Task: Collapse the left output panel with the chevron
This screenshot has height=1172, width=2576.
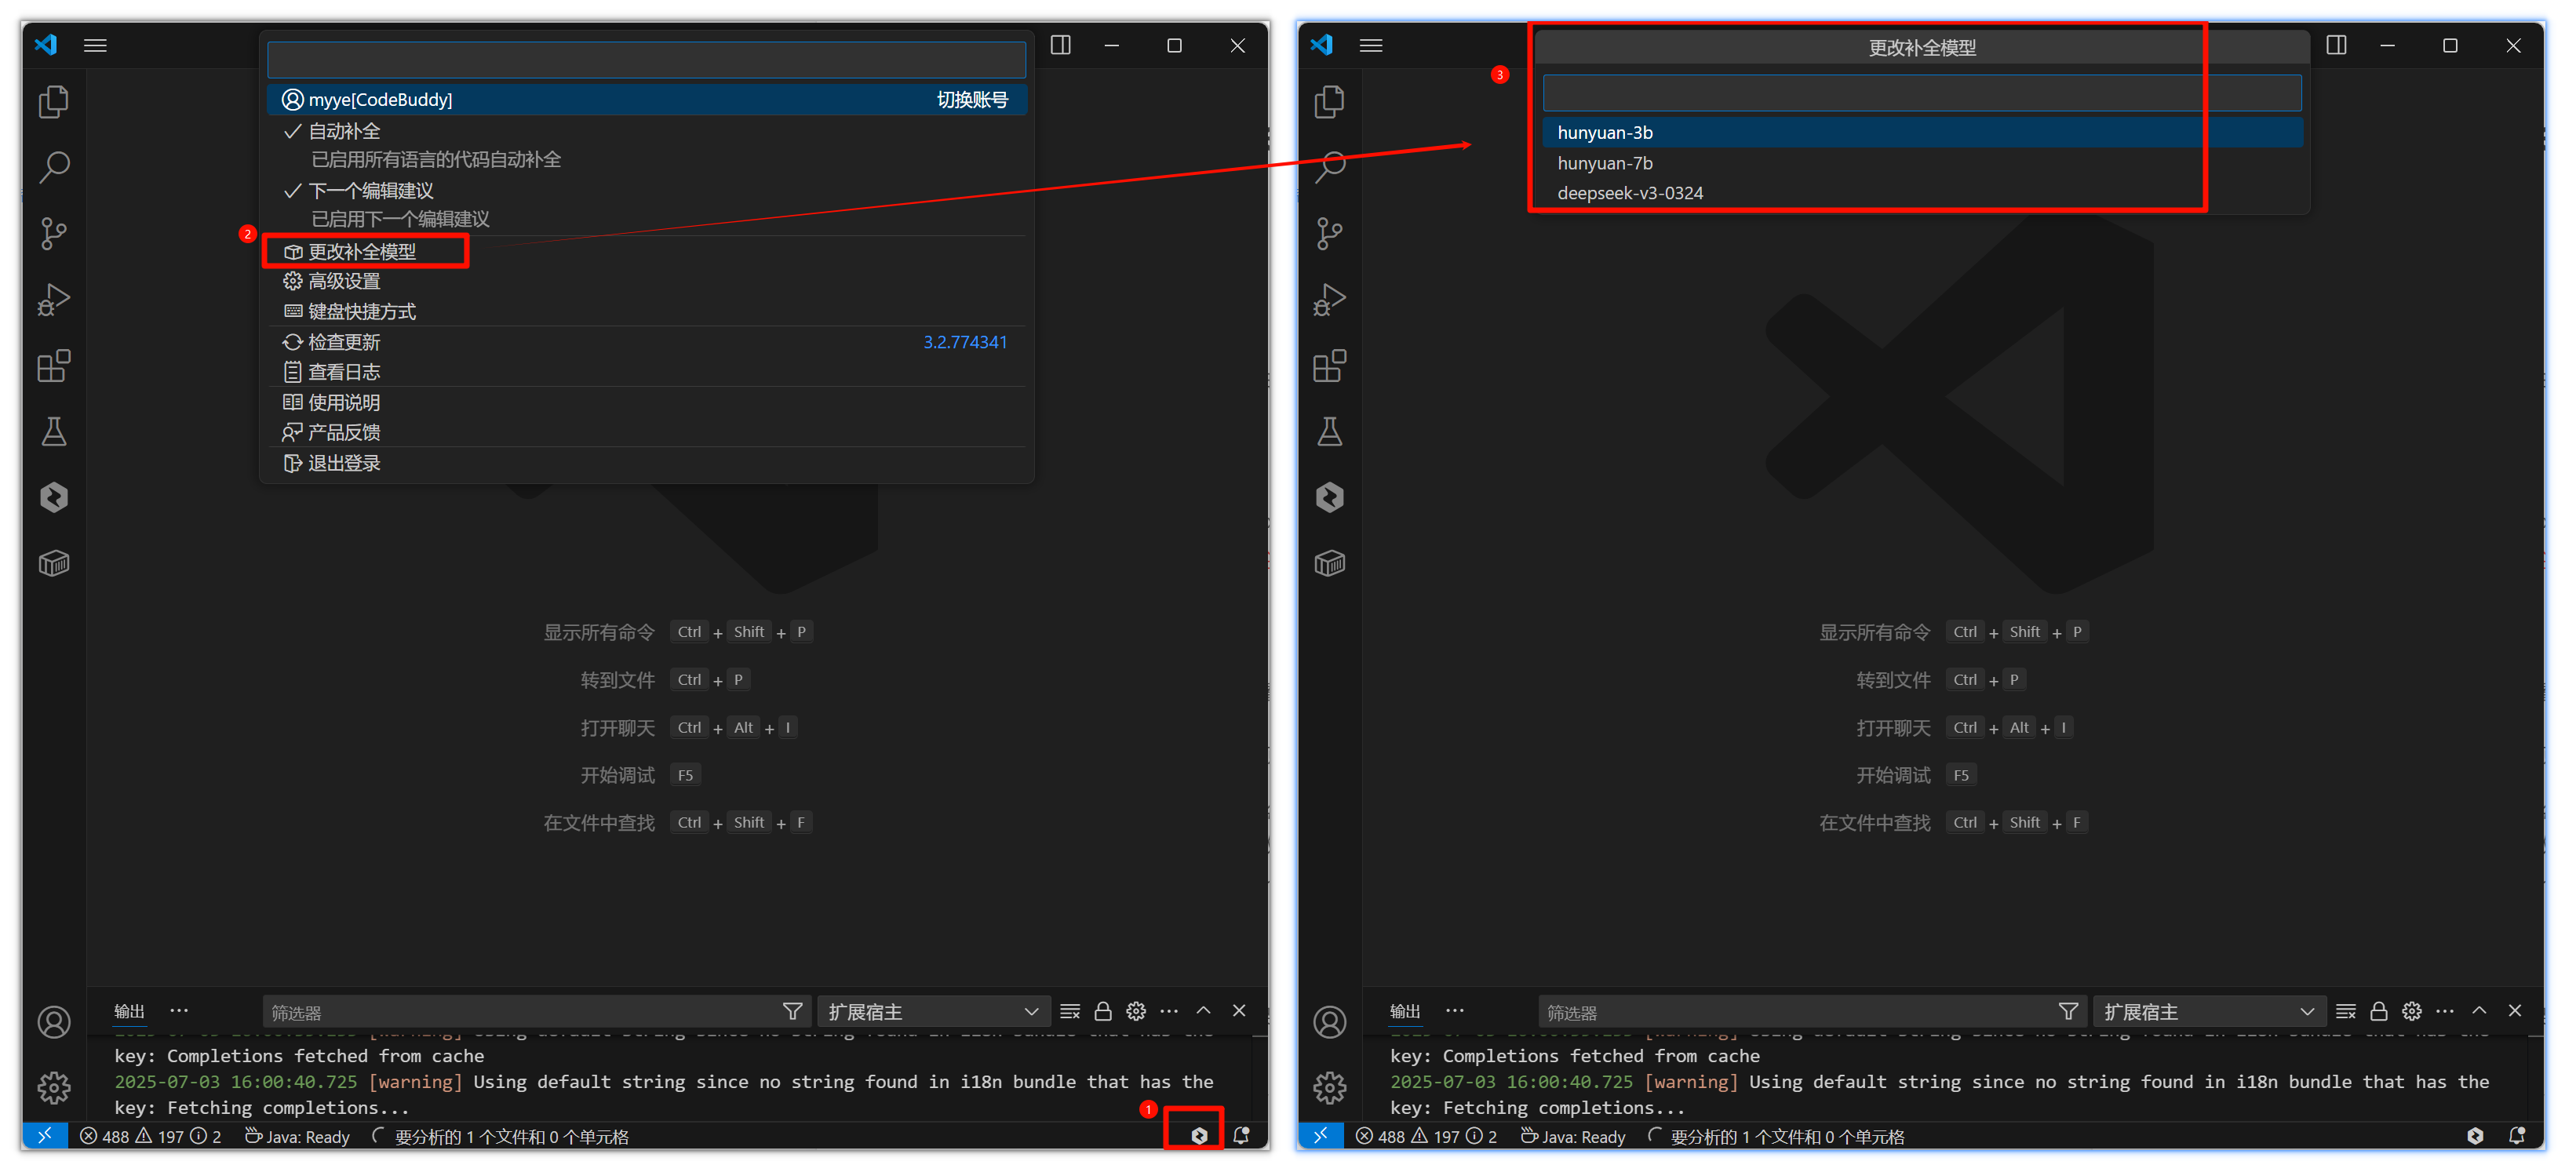Action: pos(1203,1011)
